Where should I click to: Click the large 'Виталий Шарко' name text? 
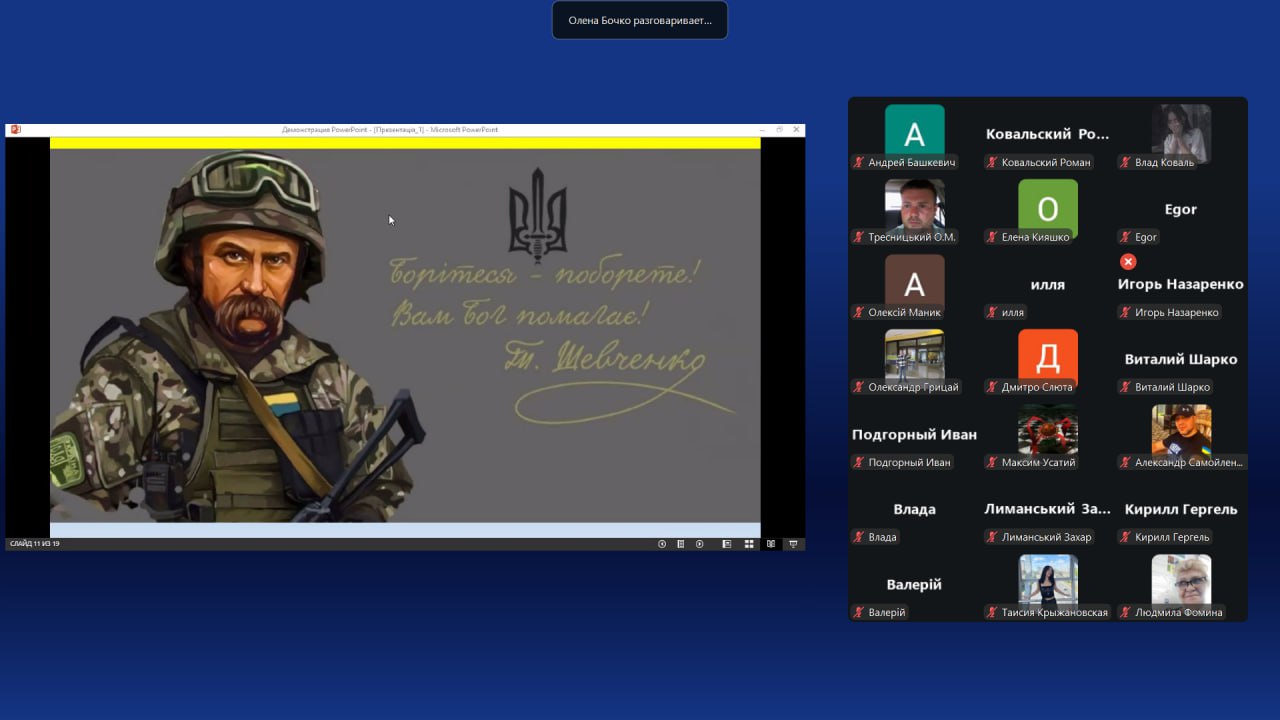[x=1181, y=359]
